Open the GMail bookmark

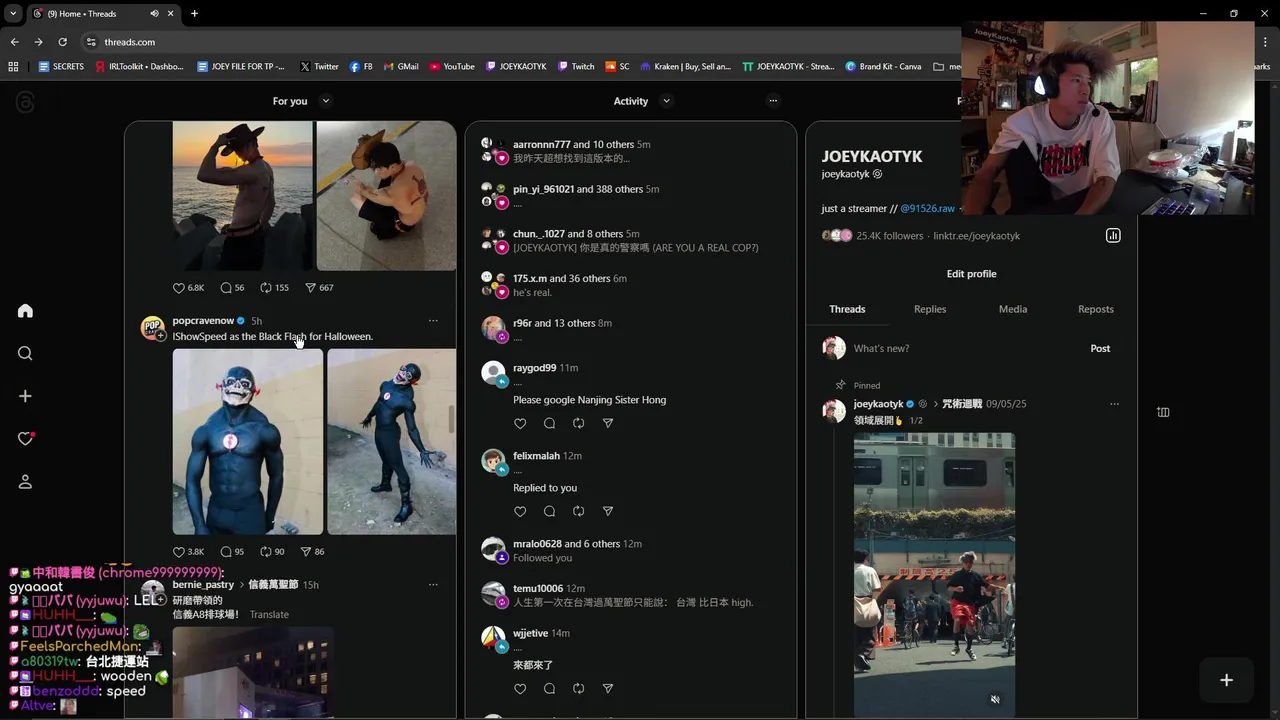click(401, 67)
